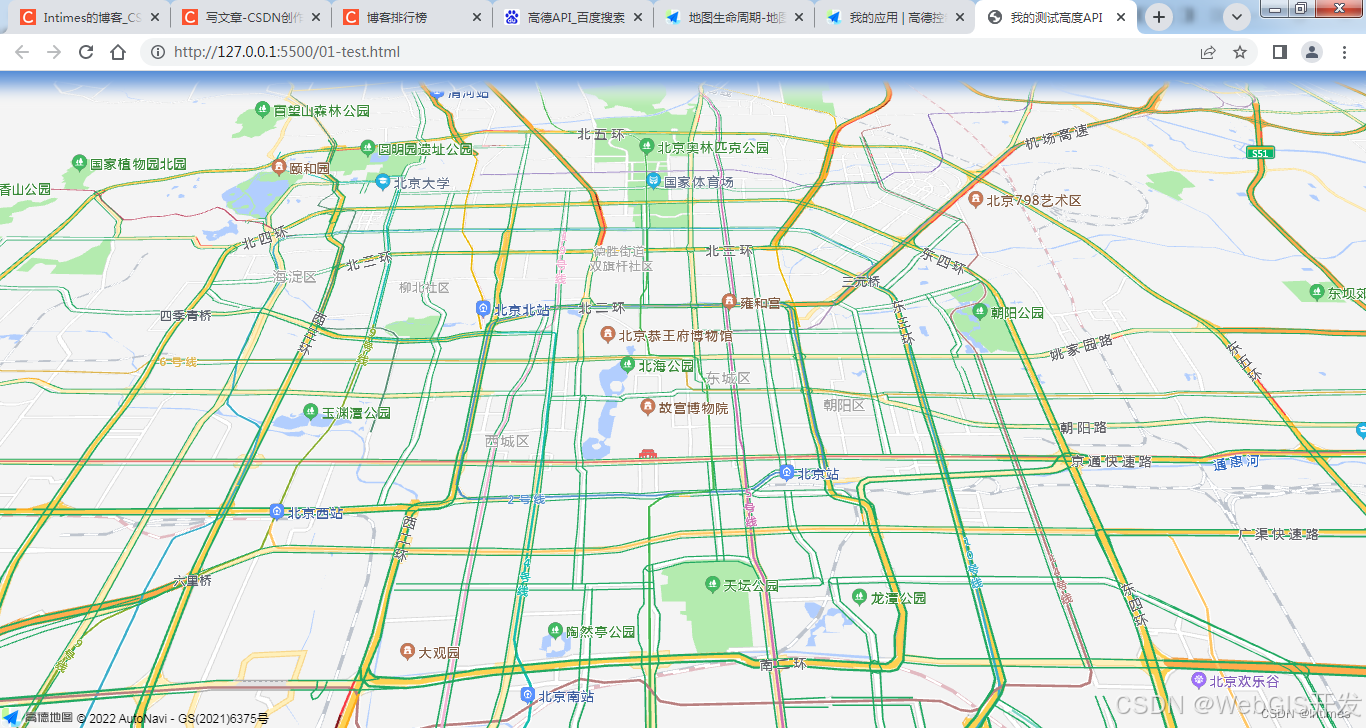This screenshot has width=1366, height=728.
Task: Click the 北京大学 university icon
Action: (382, 181)
